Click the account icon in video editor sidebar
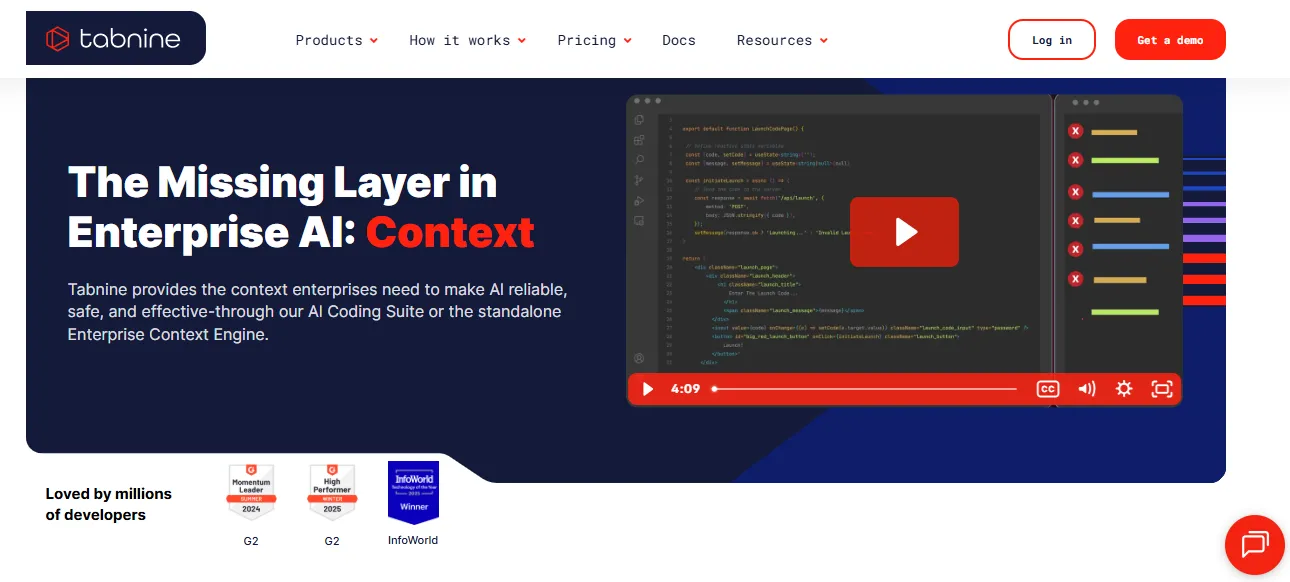The height and width of the screenshot is (582, 1290). (639, 358)
